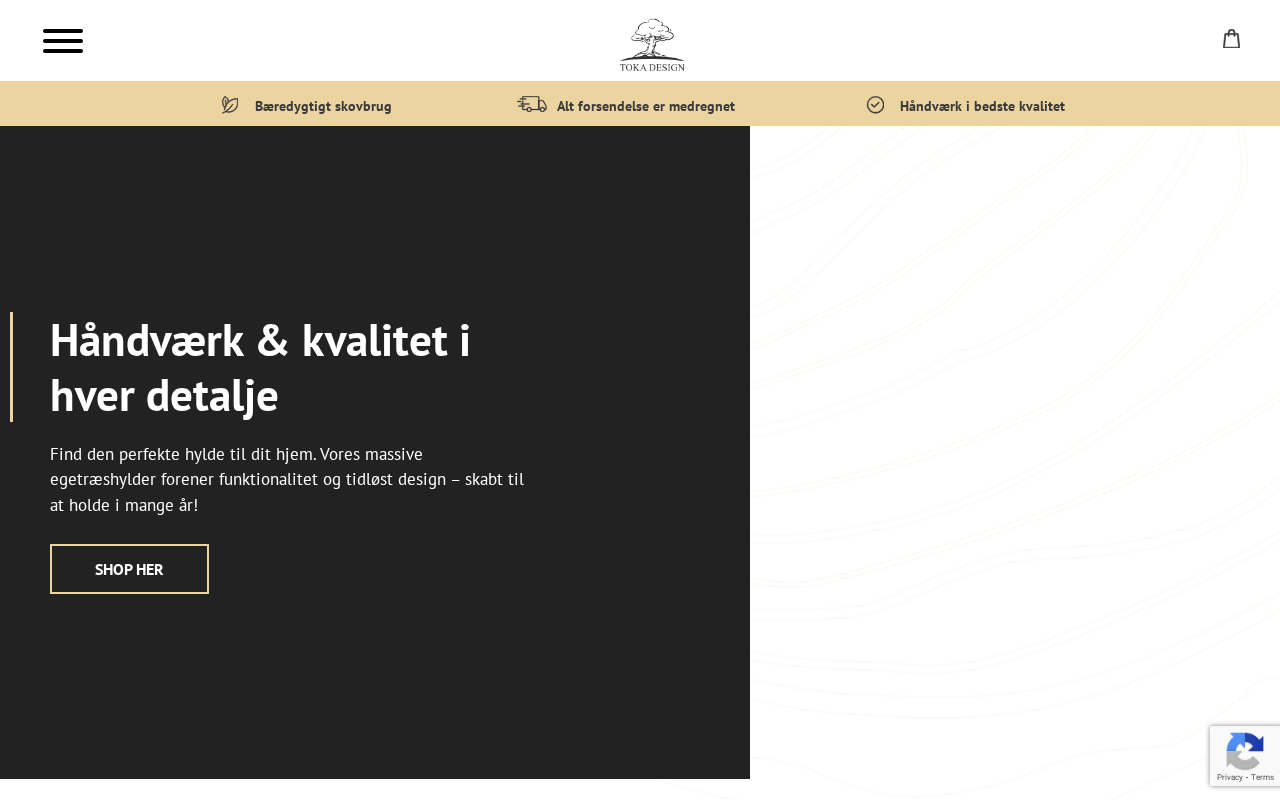Screen dimensions: 1280x800
Task: Open the reCAPTCHA Terms link
Action: (x=1262, y=777)
